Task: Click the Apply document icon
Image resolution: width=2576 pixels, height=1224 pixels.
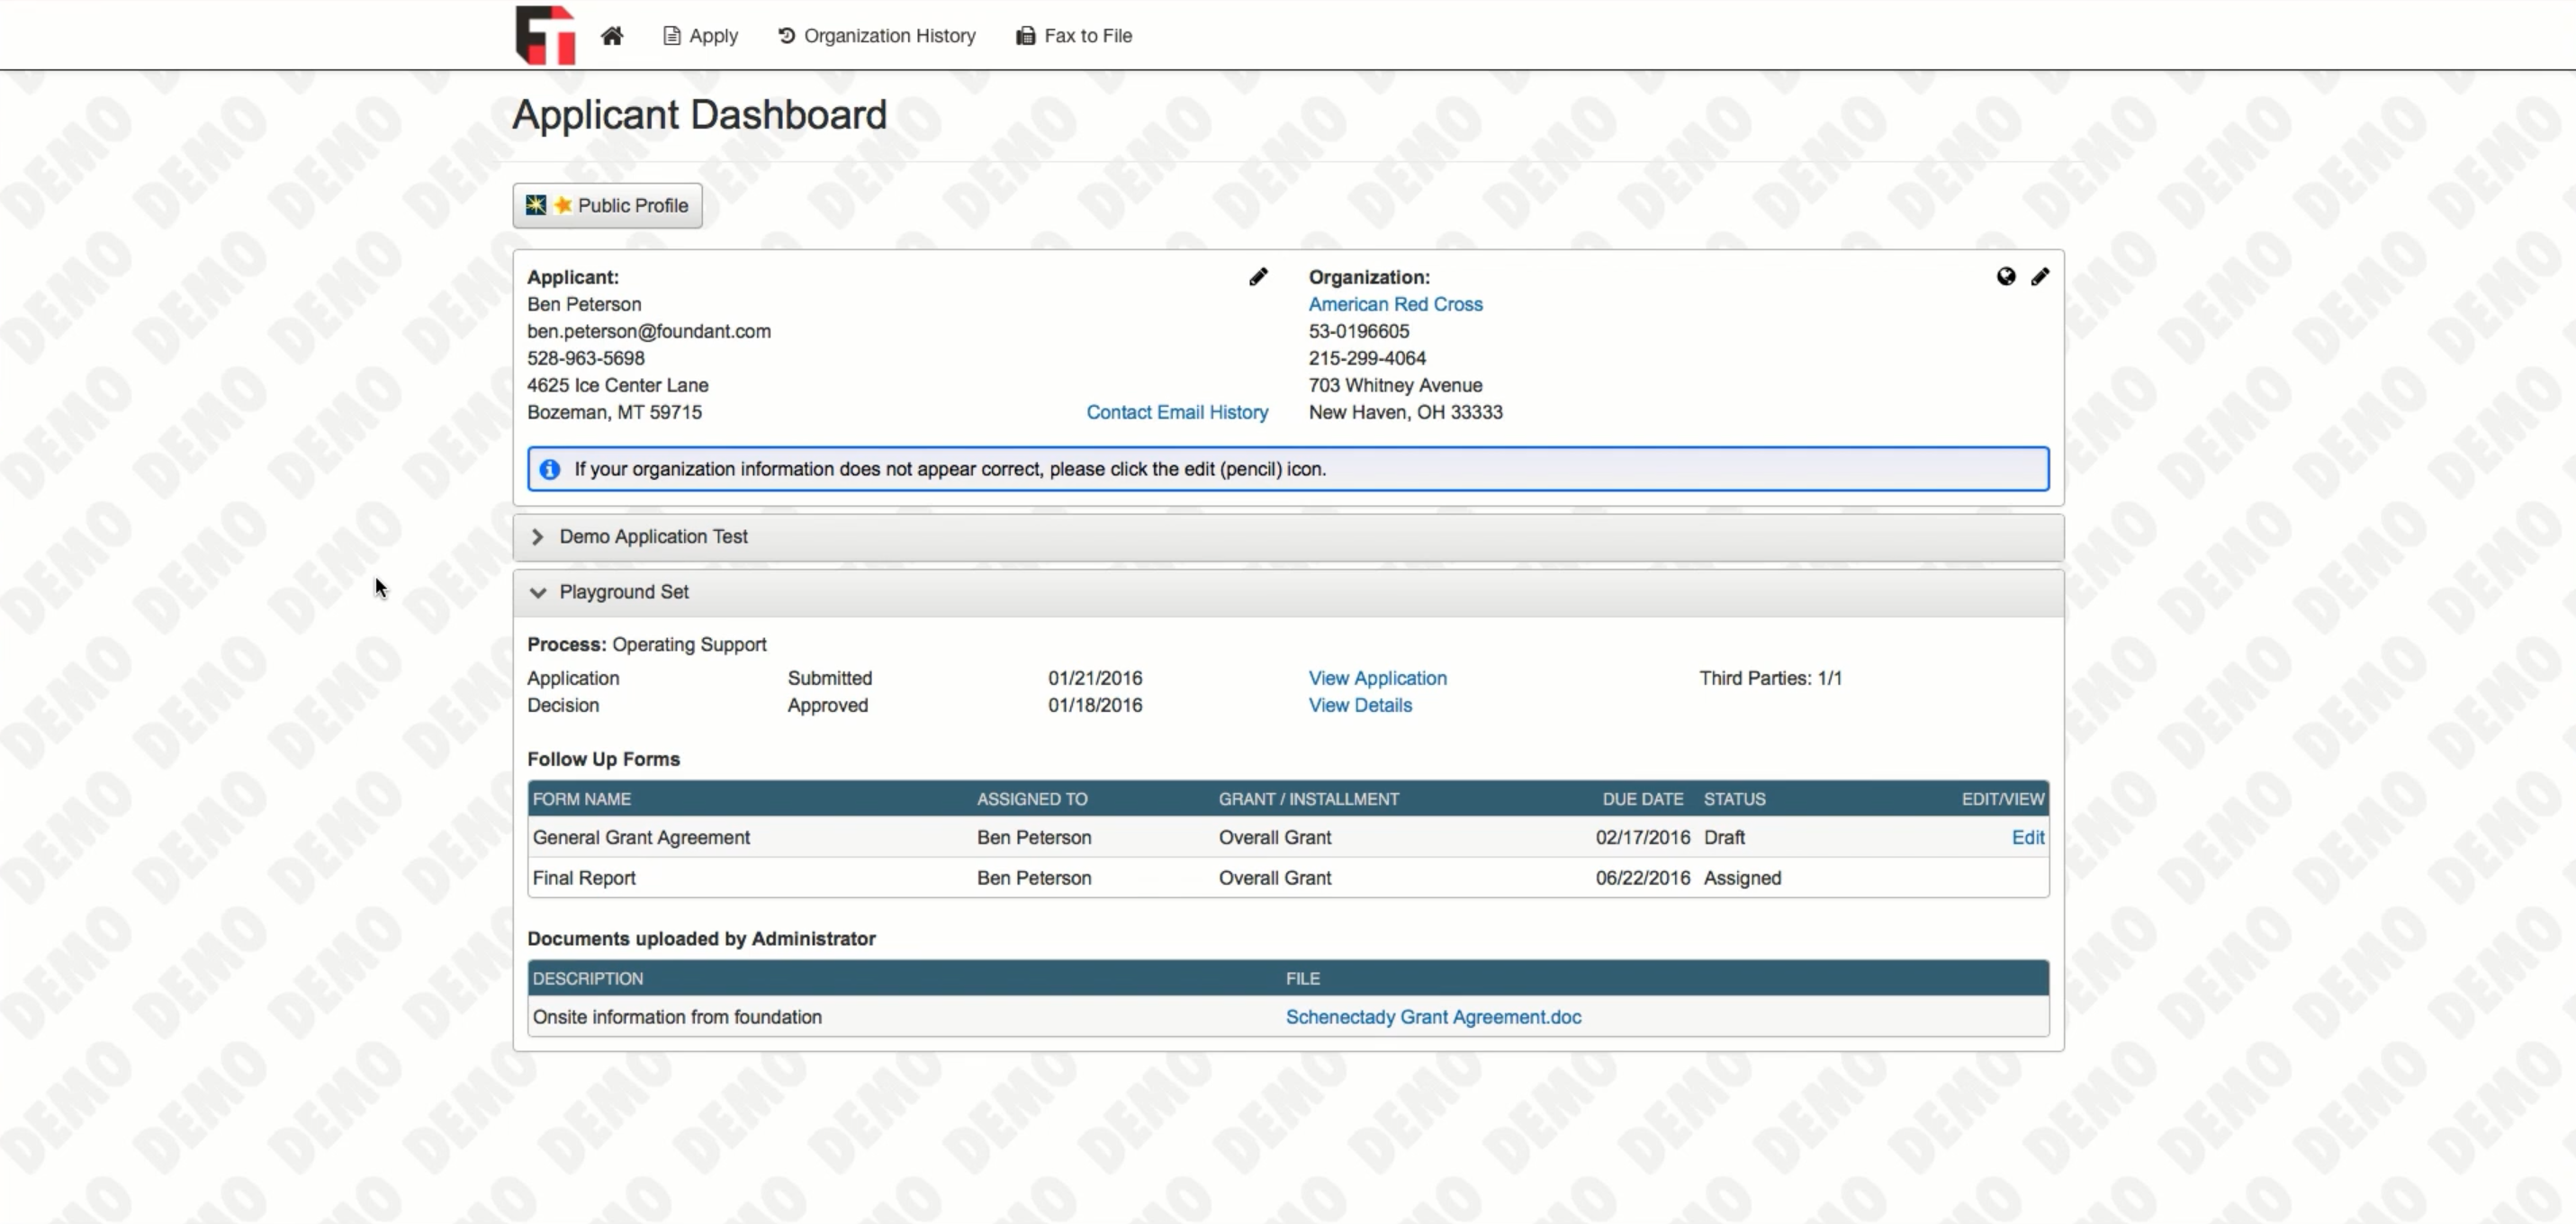Action: [x=672, y=35]
